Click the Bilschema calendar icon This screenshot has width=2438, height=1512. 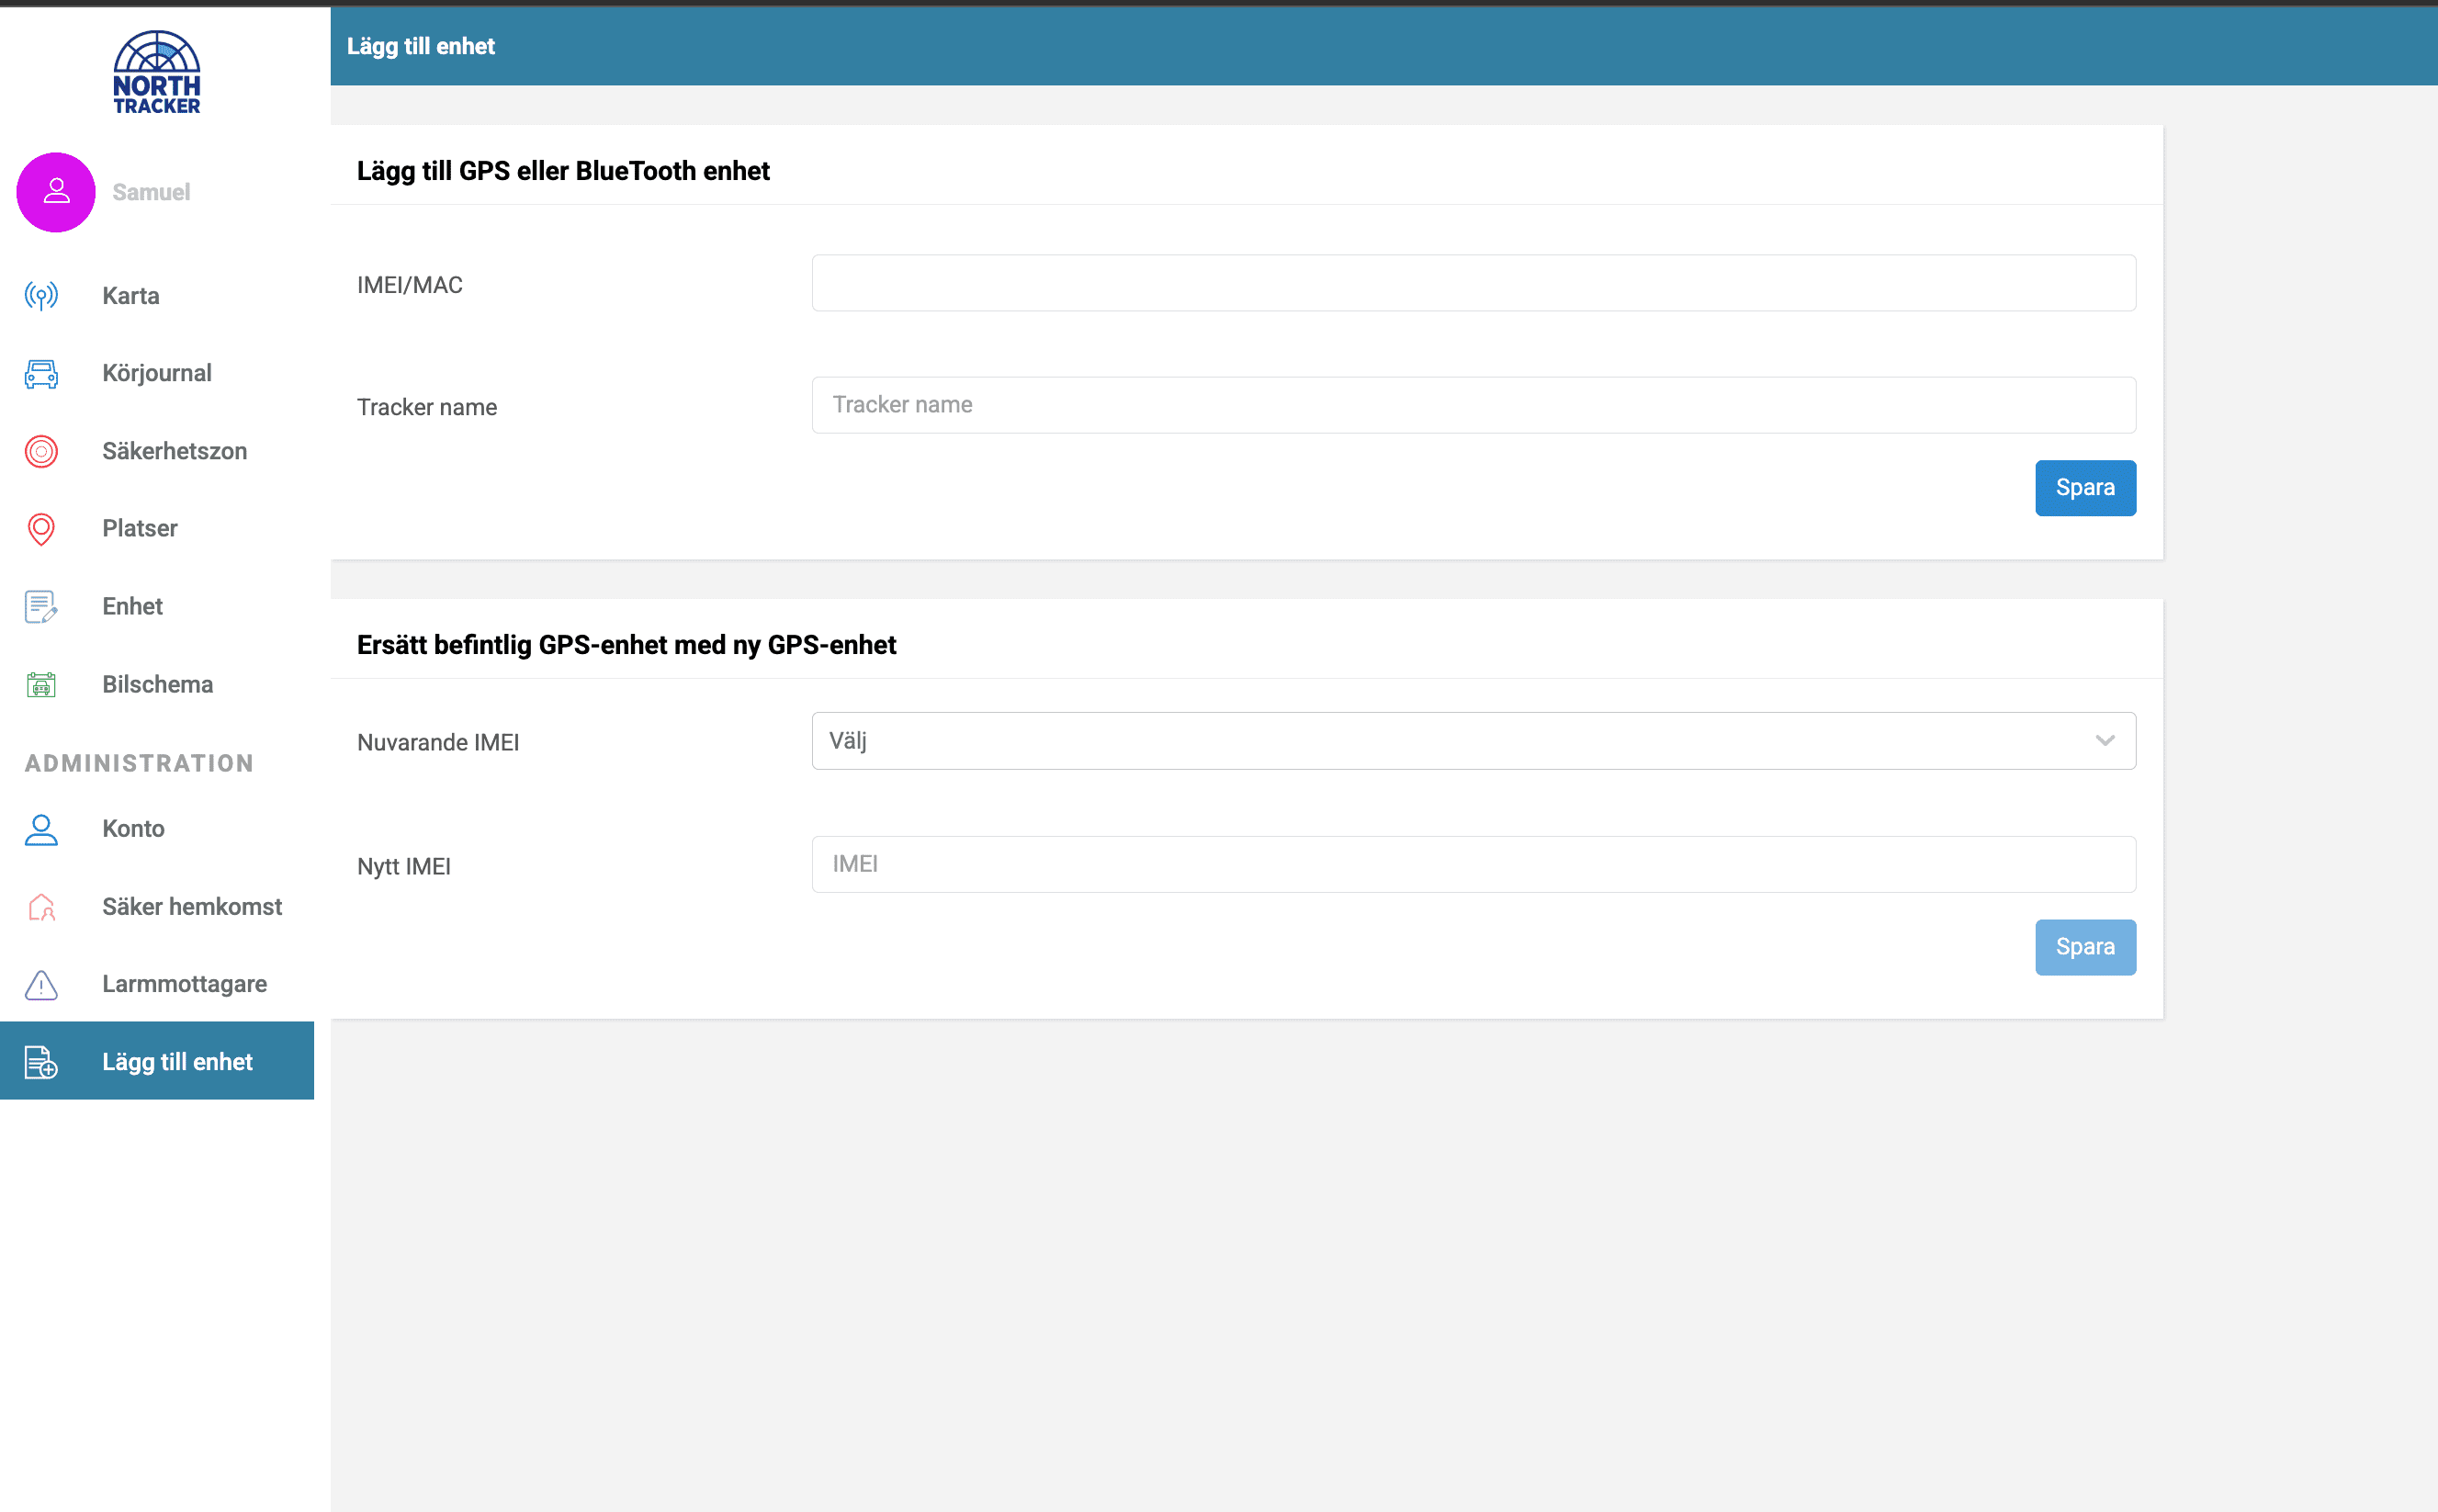point(41,684)
